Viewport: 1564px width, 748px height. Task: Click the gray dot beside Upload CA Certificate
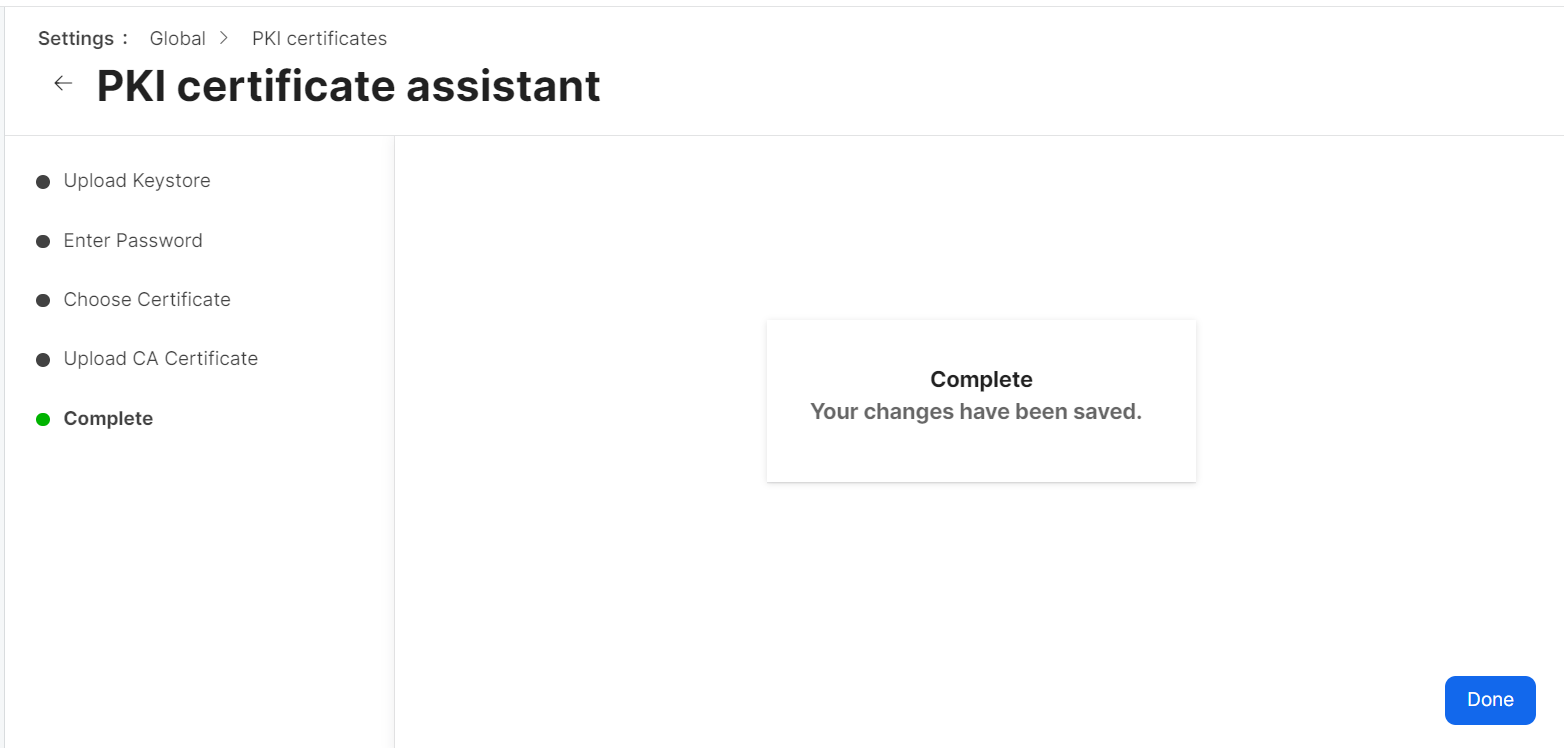pyautogui.click(x=43, y=360)
